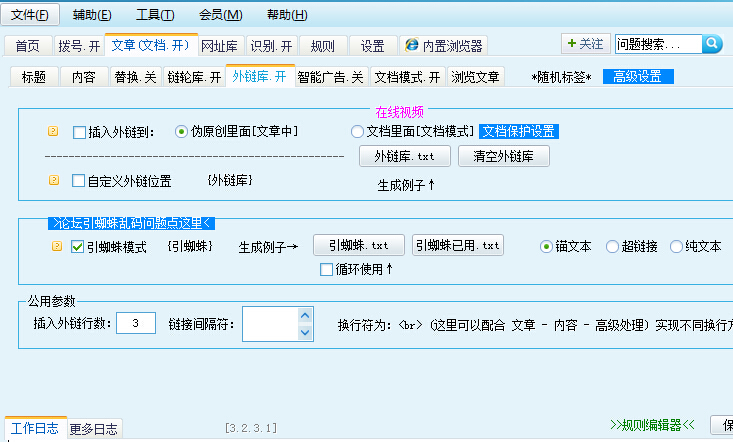
Task: Enable the 插入外链到 checkbox
Action: pyautogui.click(x=80, y=131)
